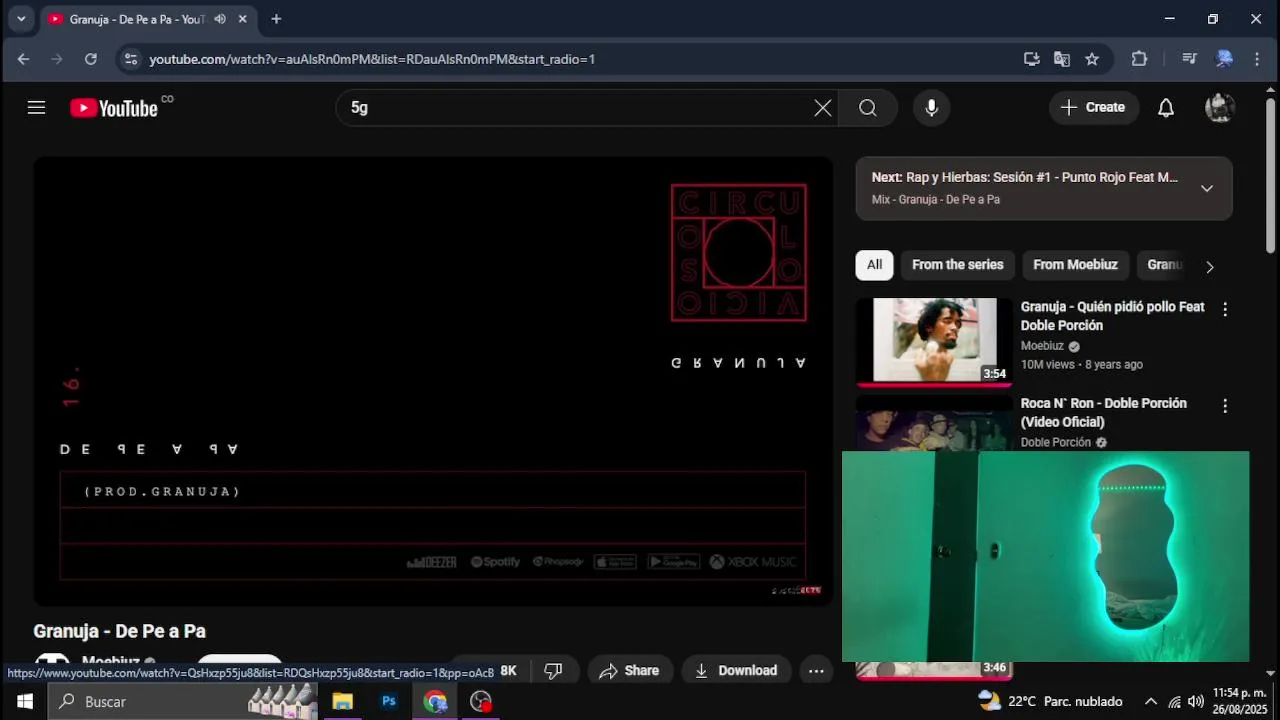Go back with the browser back arrow
Viewport: 1280px width, 720px height.
tap(23, 59)
